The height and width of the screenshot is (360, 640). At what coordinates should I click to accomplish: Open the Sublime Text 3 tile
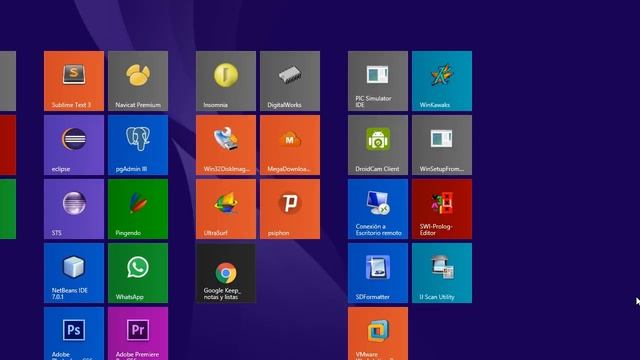pos(74,81)
